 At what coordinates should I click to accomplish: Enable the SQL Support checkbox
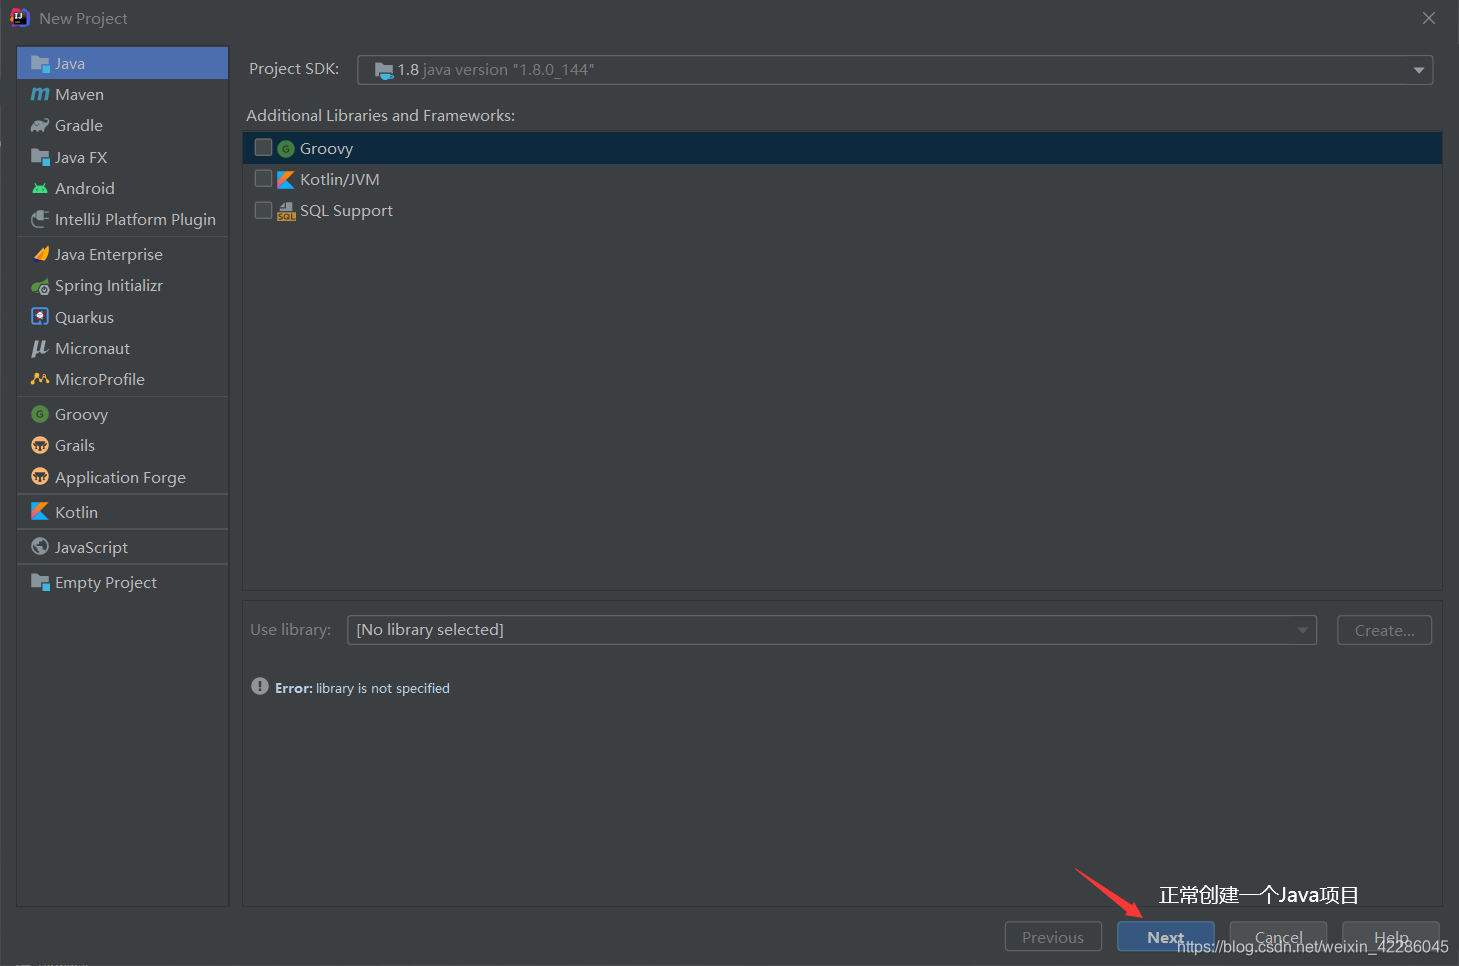264,210
